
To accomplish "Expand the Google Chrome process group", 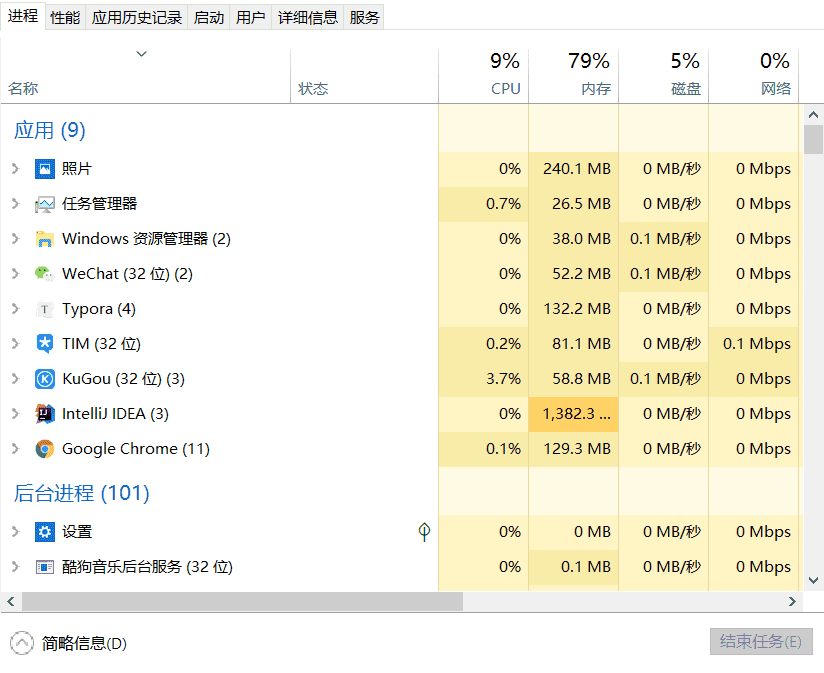I will point(15,449).
